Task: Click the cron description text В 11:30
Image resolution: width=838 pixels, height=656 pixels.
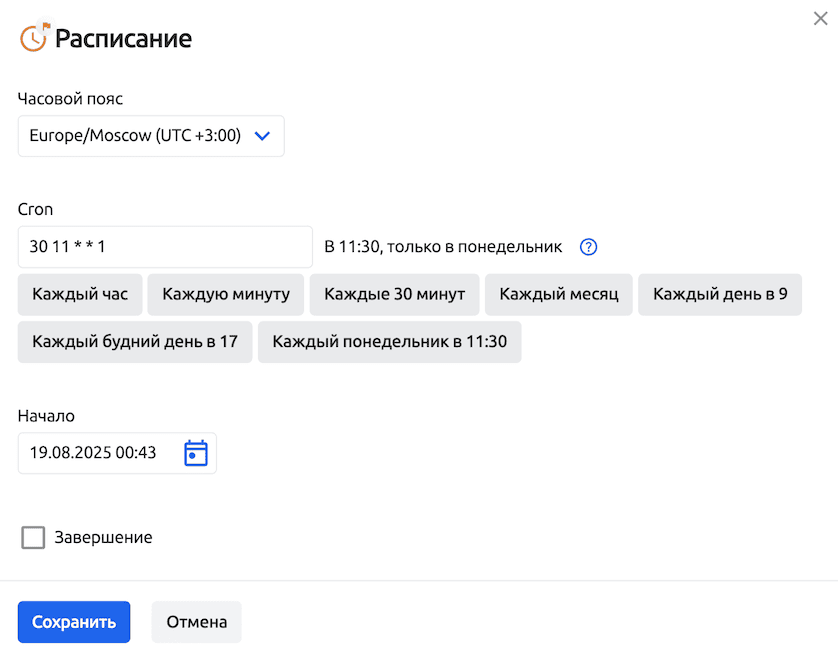Action: (443, 247)
